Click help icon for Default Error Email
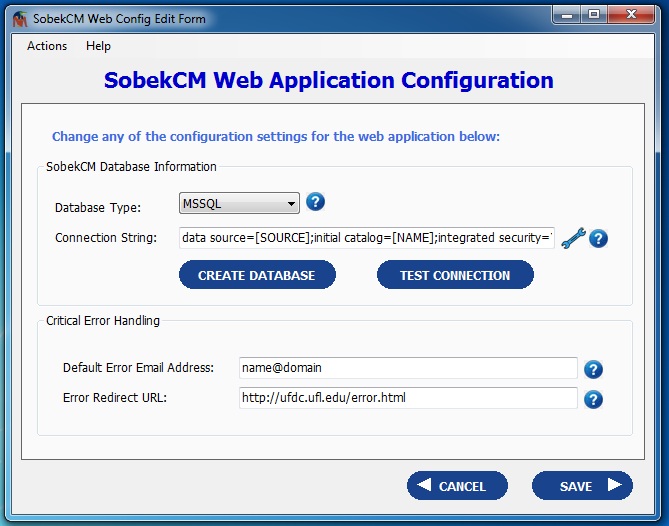The width and height of the screenshot is (669, 526). 593,369
